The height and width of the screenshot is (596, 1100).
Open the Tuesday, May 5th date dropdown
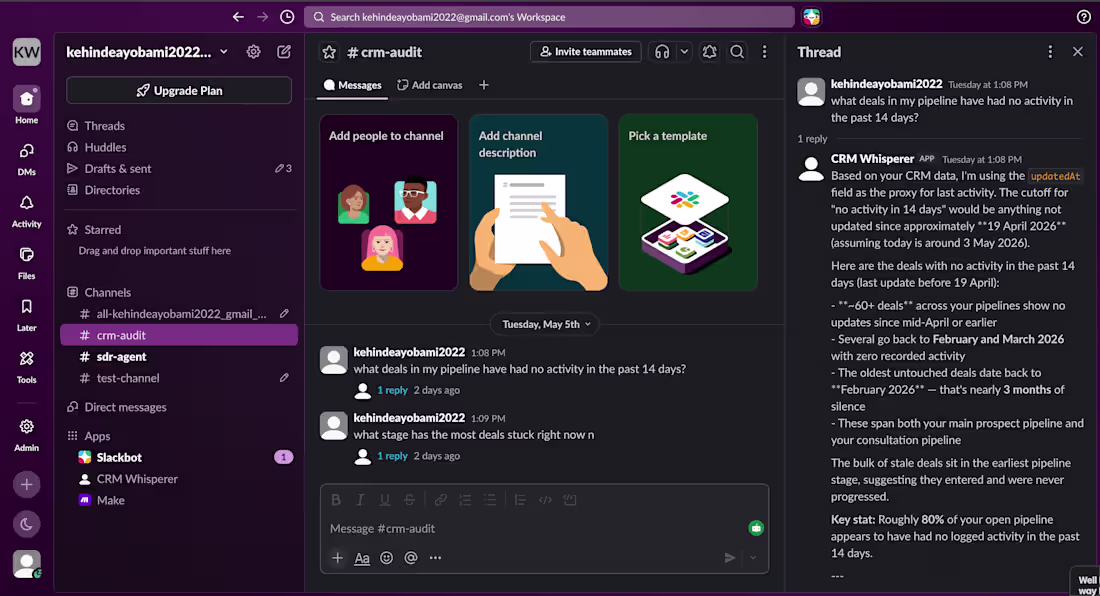pyautogui.click(x=546, y=324)
